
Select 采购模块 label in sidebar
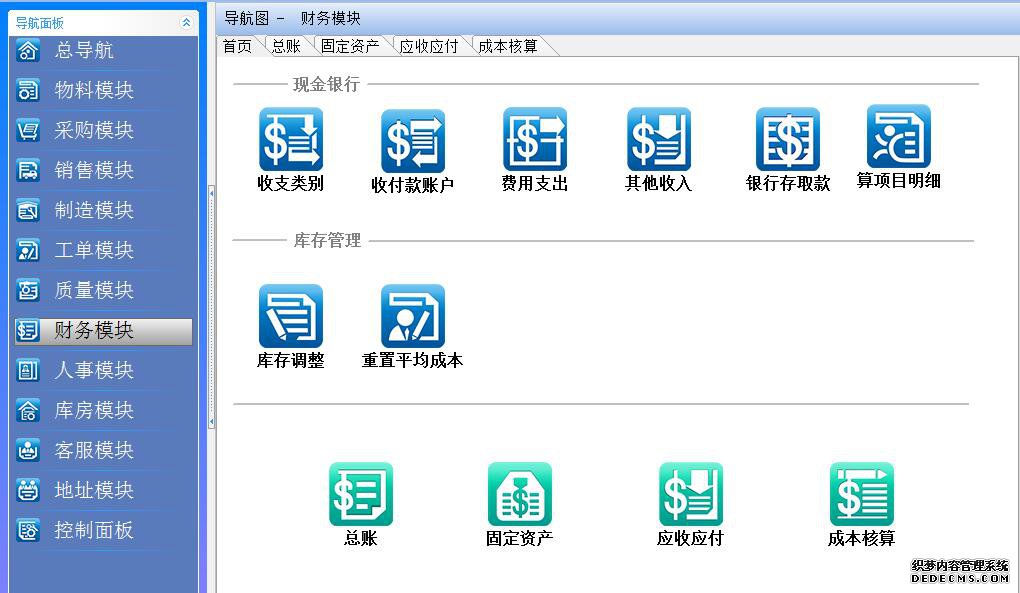94,130
